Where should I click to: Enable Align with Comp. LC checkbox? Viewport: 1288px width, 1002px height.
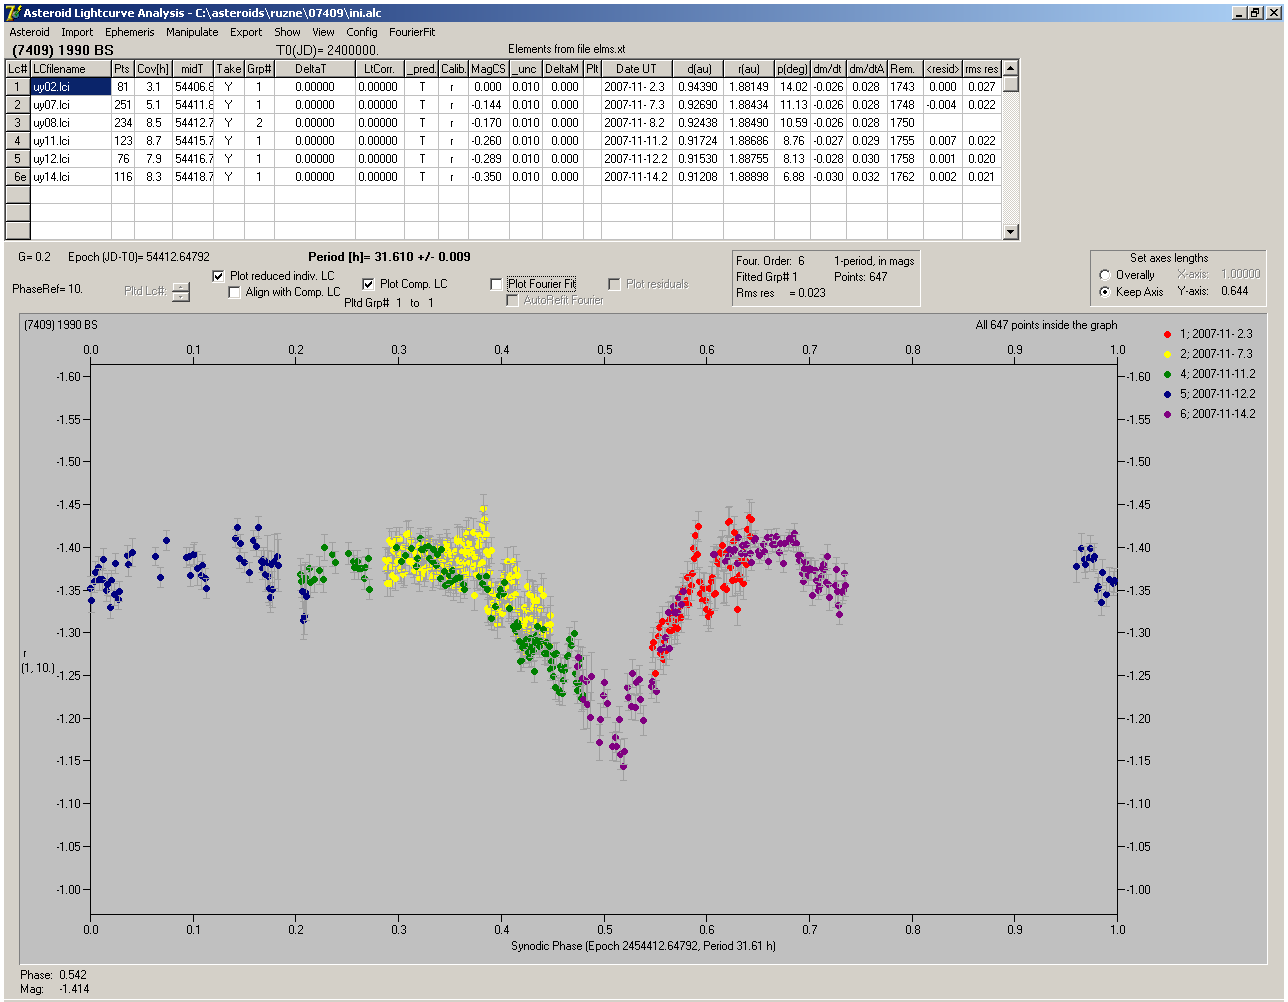click(x=235, y=292)
